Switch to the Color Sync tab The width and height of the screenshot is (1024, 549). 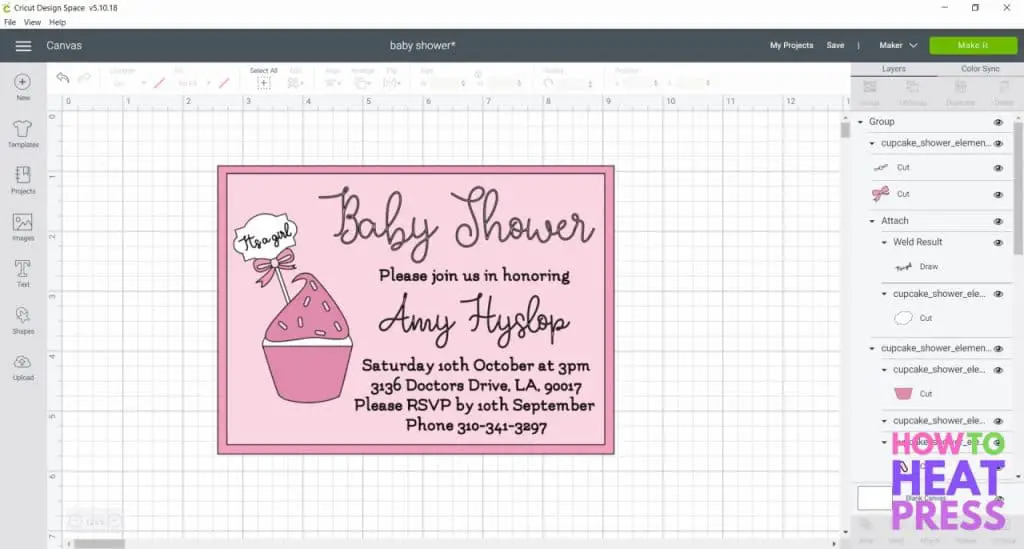[980, 69]
